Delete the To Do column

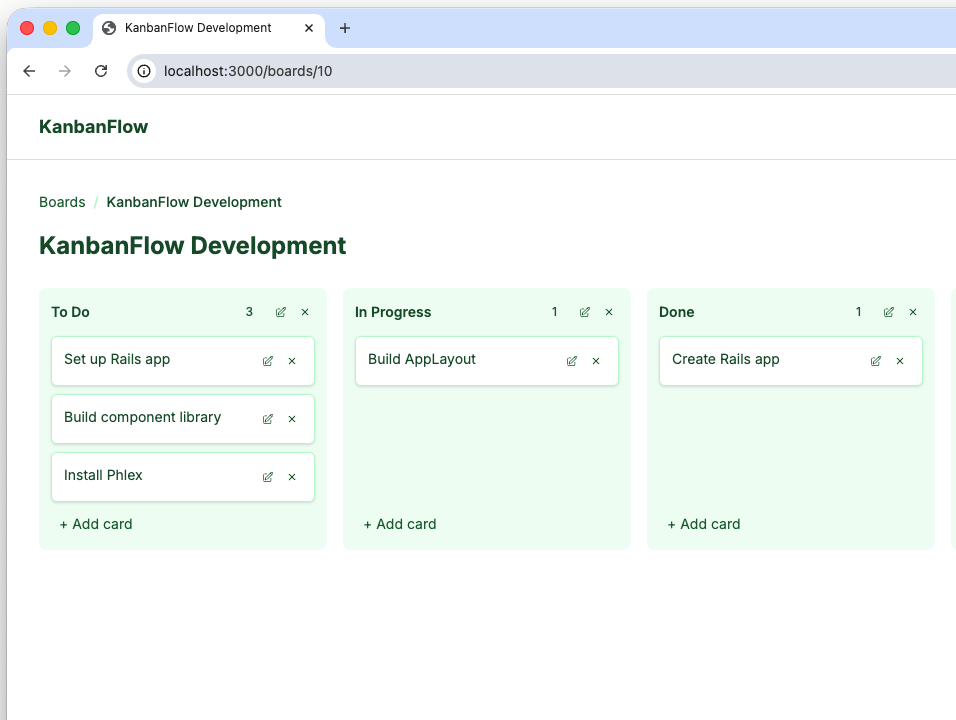[x=305, y=312]
